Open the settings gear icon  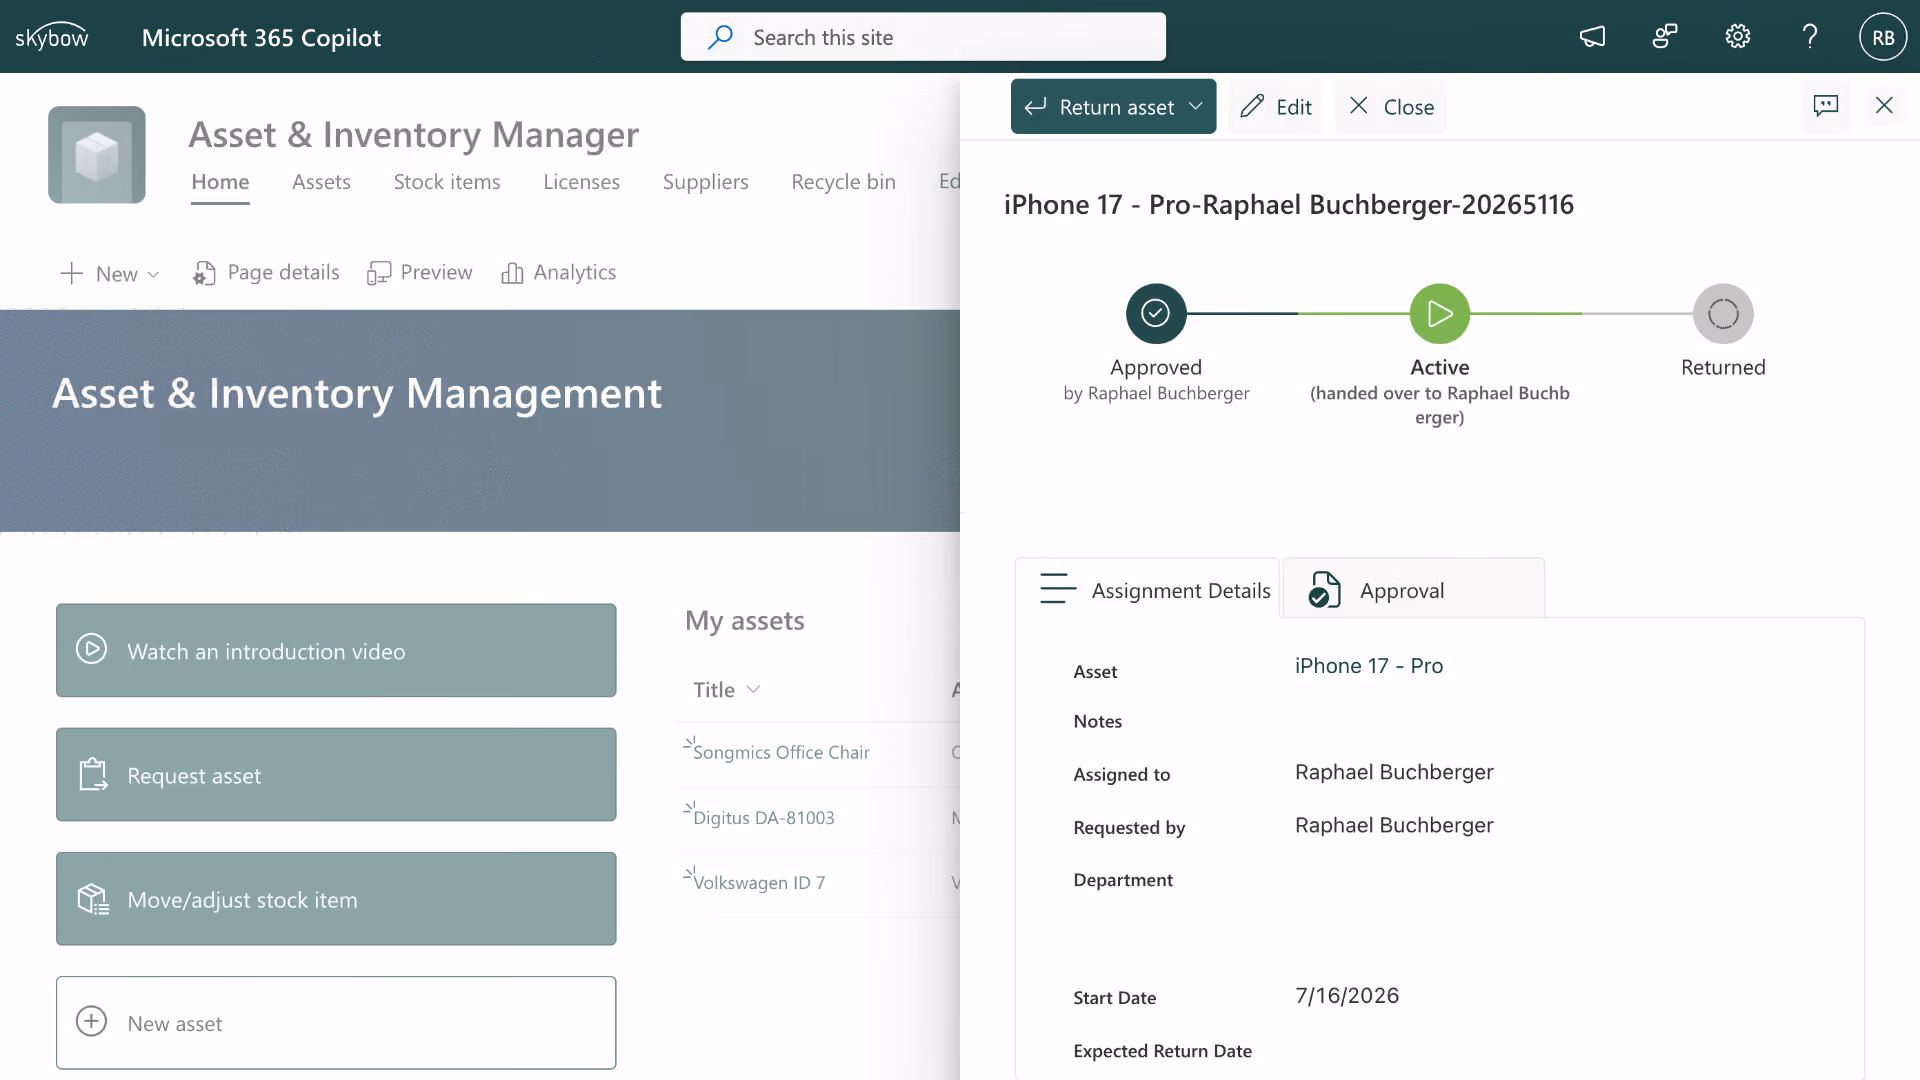(x=1738, y=37)
